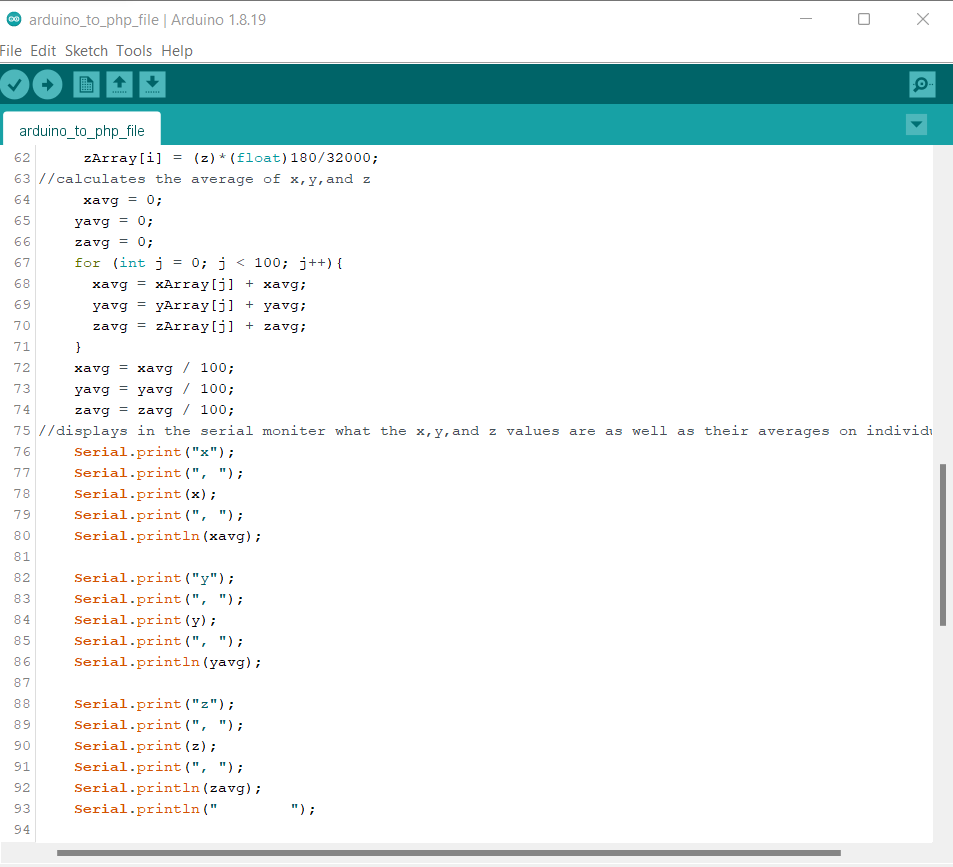Expand the tab options dropdown arrow
The width and height of the screenshot is (953, 867).
[x=916, y=125]
